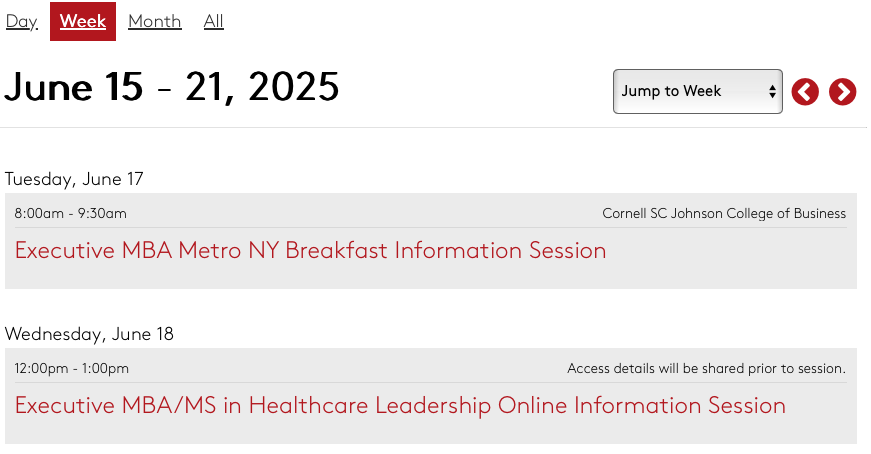
Task: Open Executive MBA Metro NY Breakfast Information Session
Action: pyautogui.click(x=310, y=251)
